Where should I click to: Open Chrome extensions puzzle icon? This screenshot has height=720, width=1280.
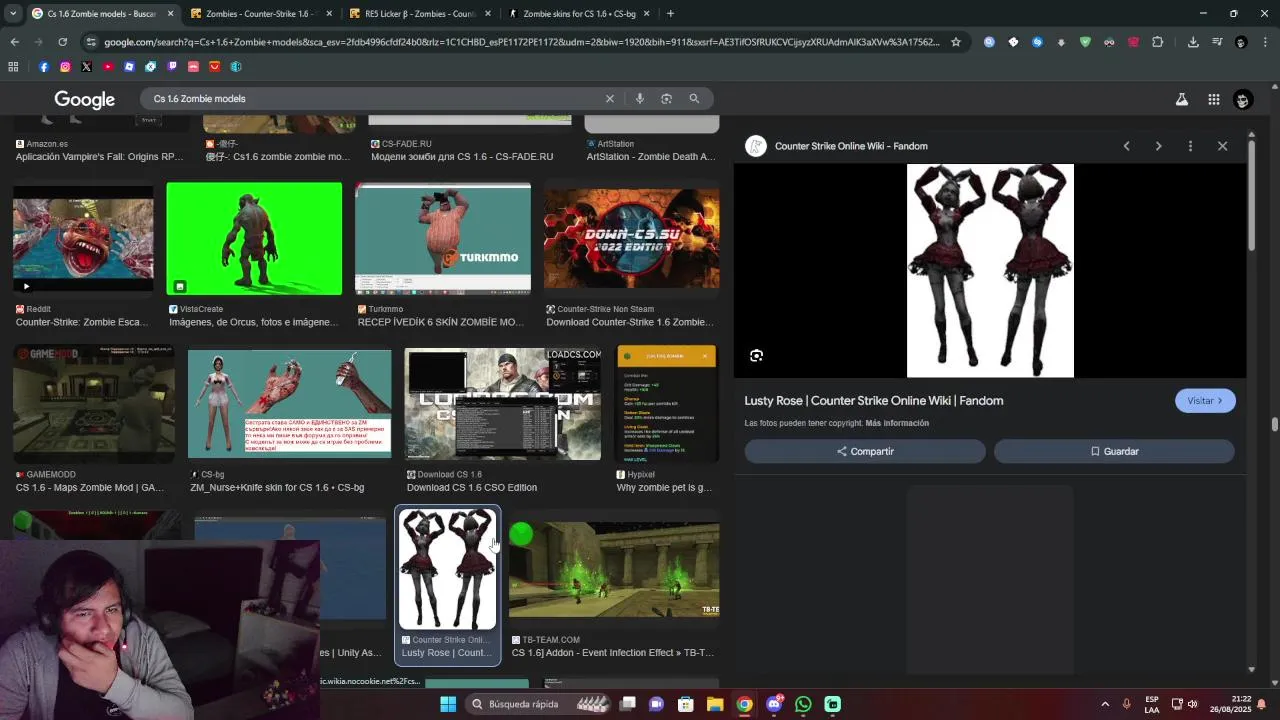click(x=1158, y=42)
